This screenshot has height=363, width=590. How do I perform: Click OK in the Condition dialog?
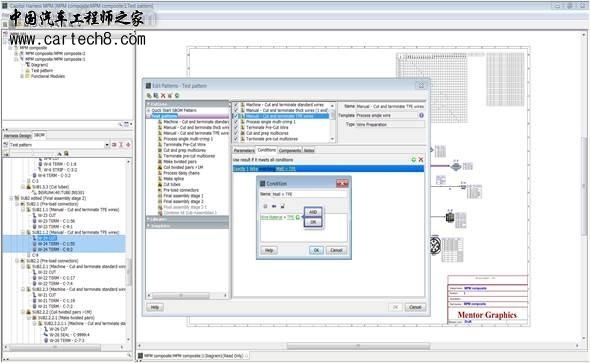(x=316, y=250)
